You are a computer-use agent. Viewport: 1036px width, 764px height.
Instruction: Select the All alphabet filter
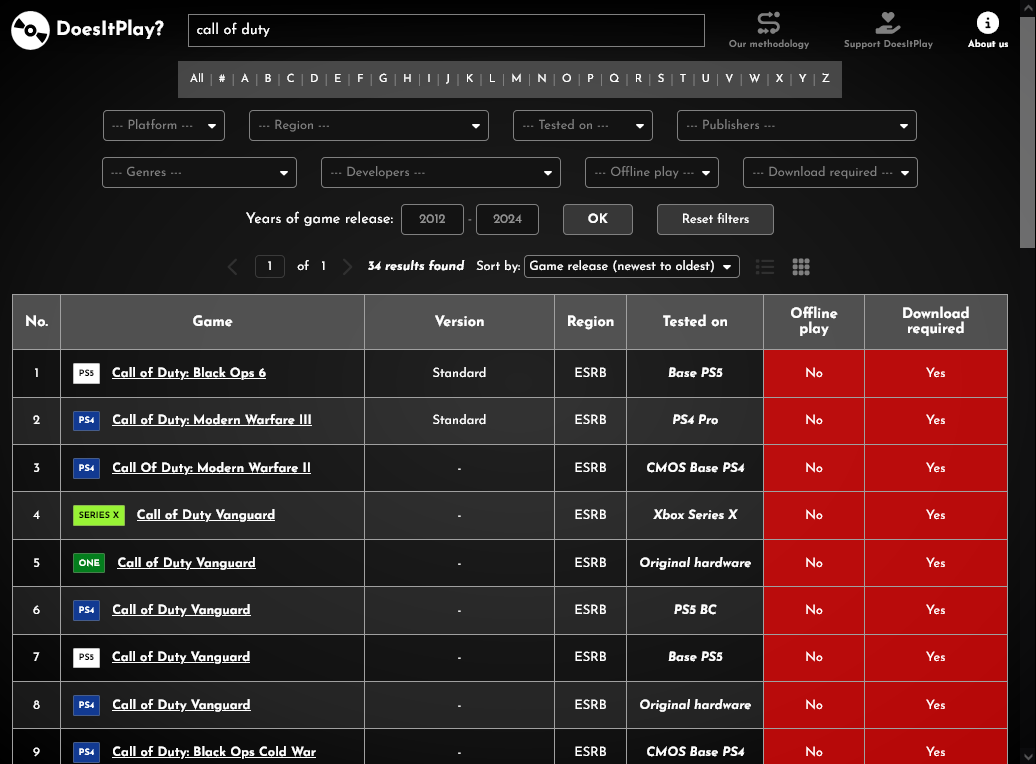197,79
